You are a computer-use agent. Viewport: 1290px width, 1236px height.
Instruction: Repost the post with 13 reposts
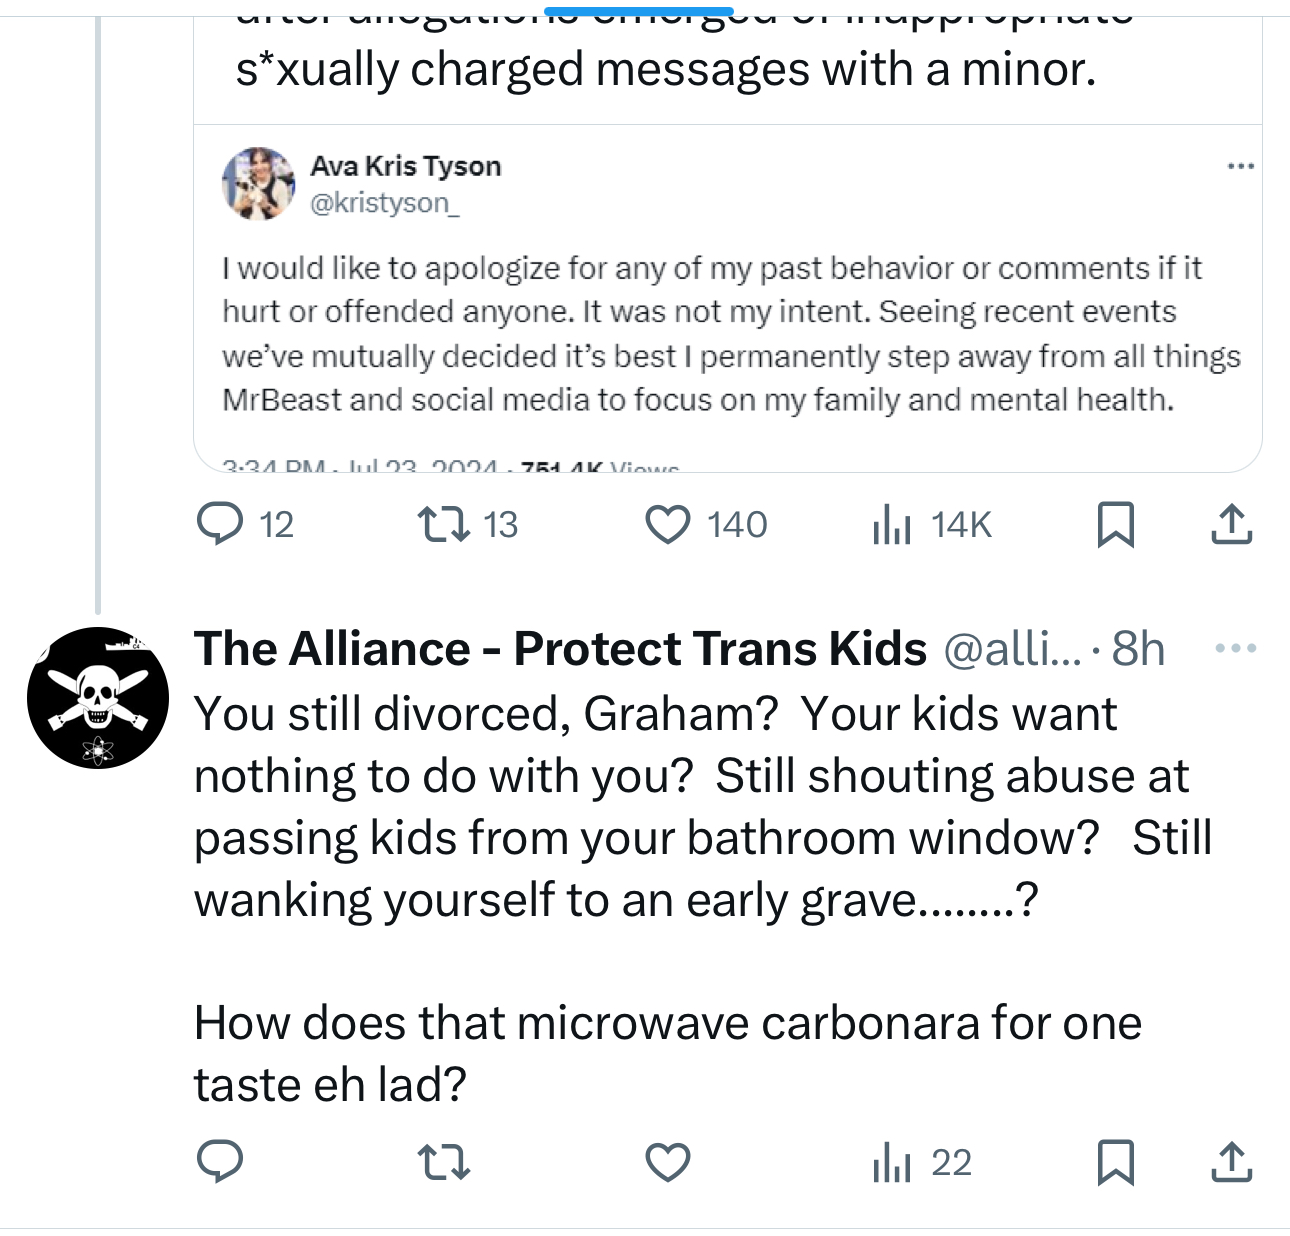pos(444,524)
